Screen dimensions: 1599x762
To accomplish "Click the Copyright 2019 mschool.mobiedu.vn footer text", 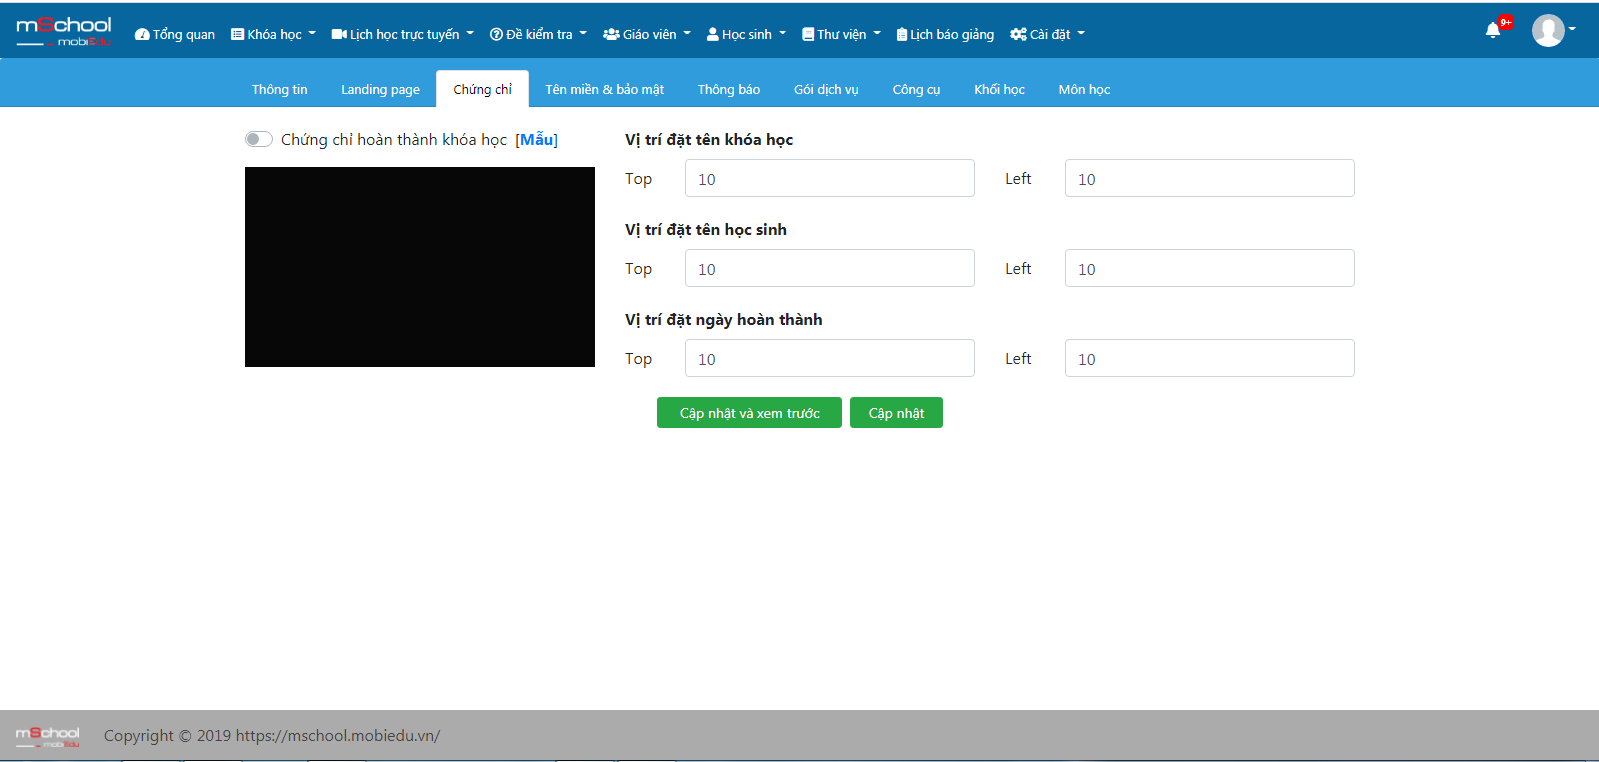I will [x=272, y=736].
